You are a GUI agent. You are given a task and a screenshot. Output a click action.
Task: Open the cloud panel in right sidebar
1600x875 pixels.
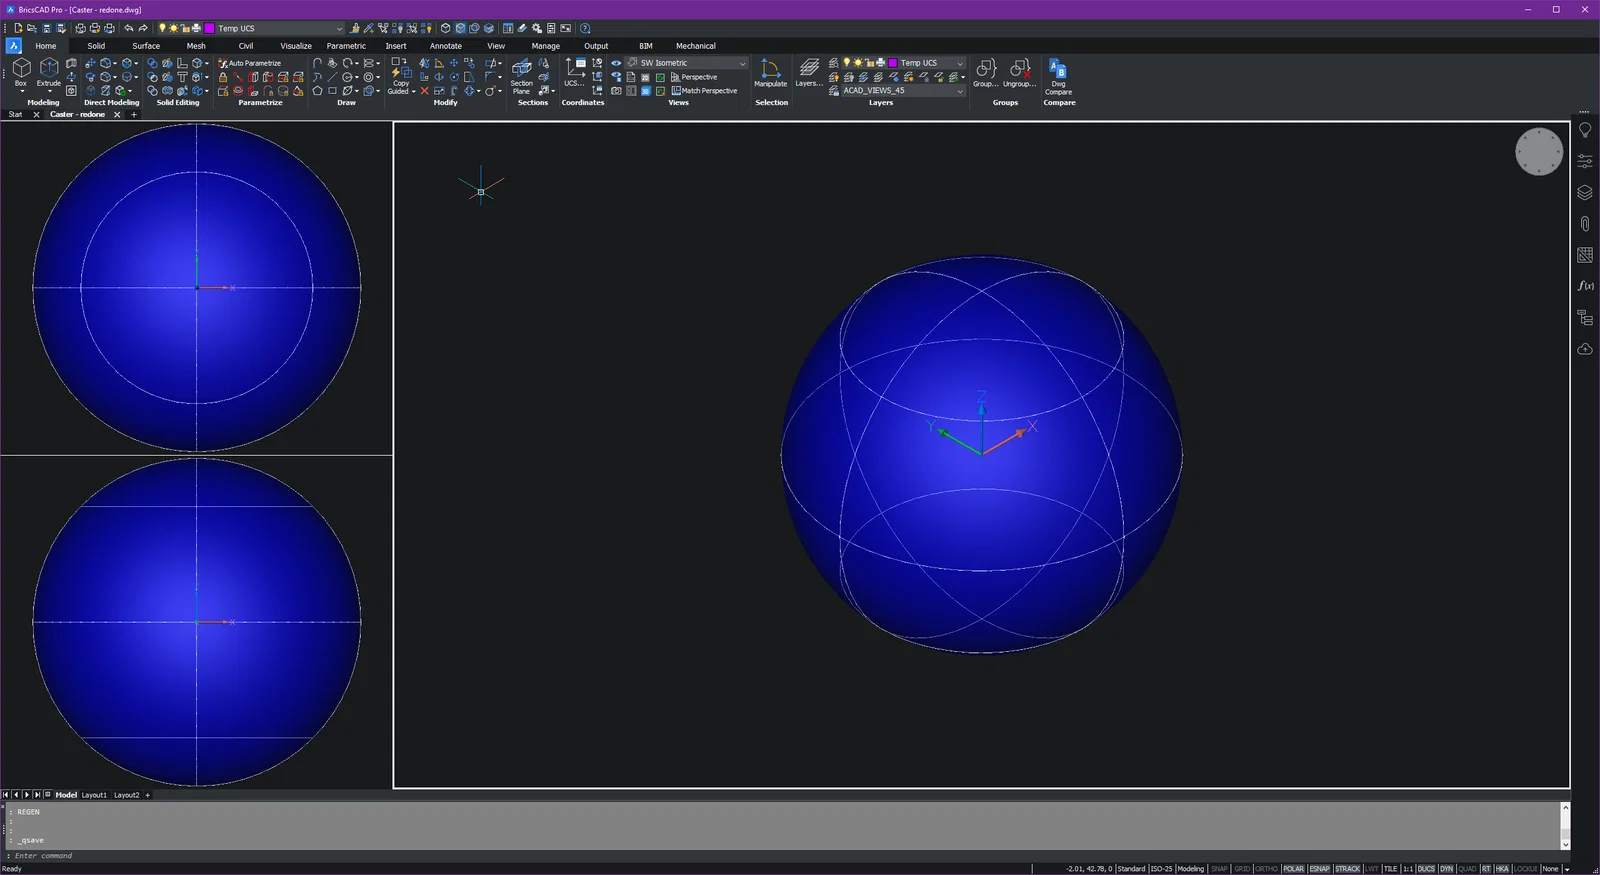click(1585, 349)
